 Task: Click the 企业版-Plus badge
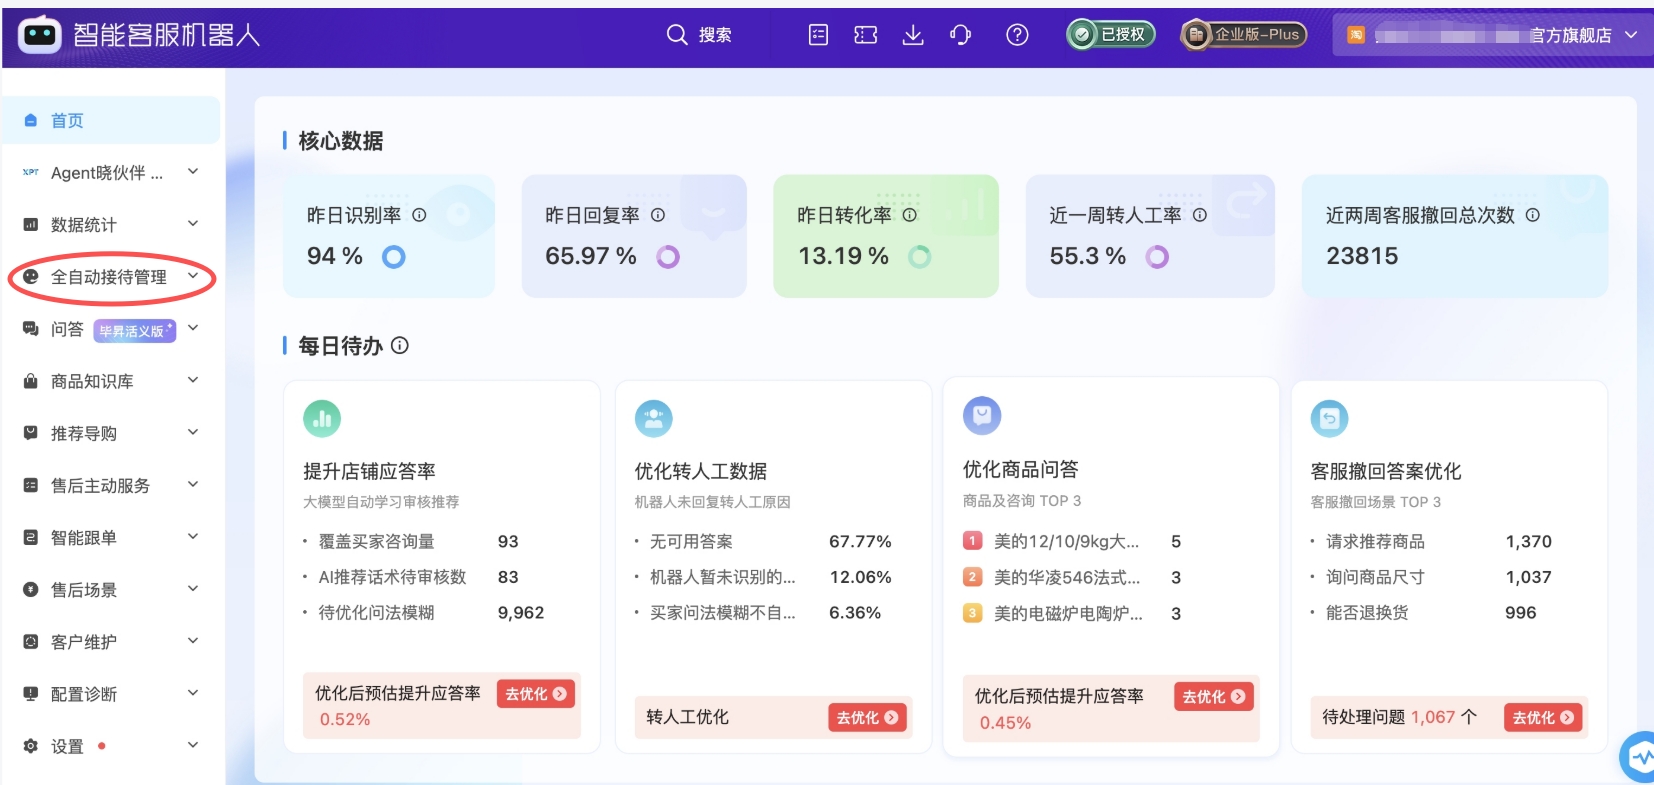click(1244, 34)
